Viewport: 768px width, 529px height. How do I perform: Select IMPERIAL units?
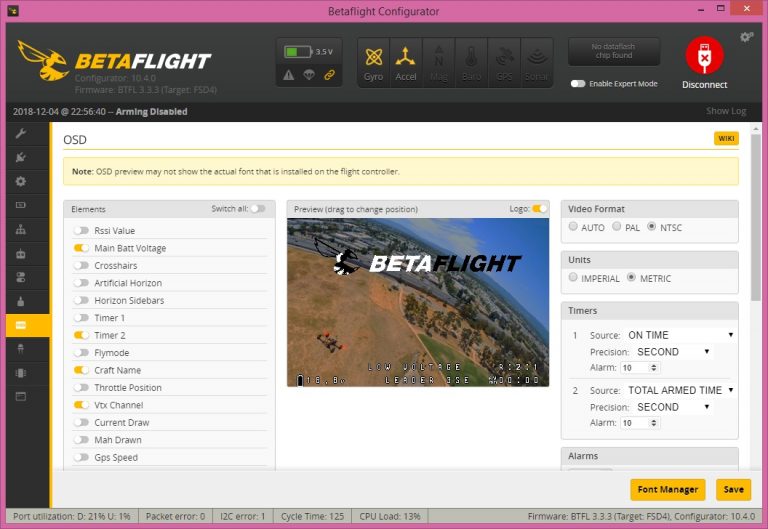coord(573,277)
